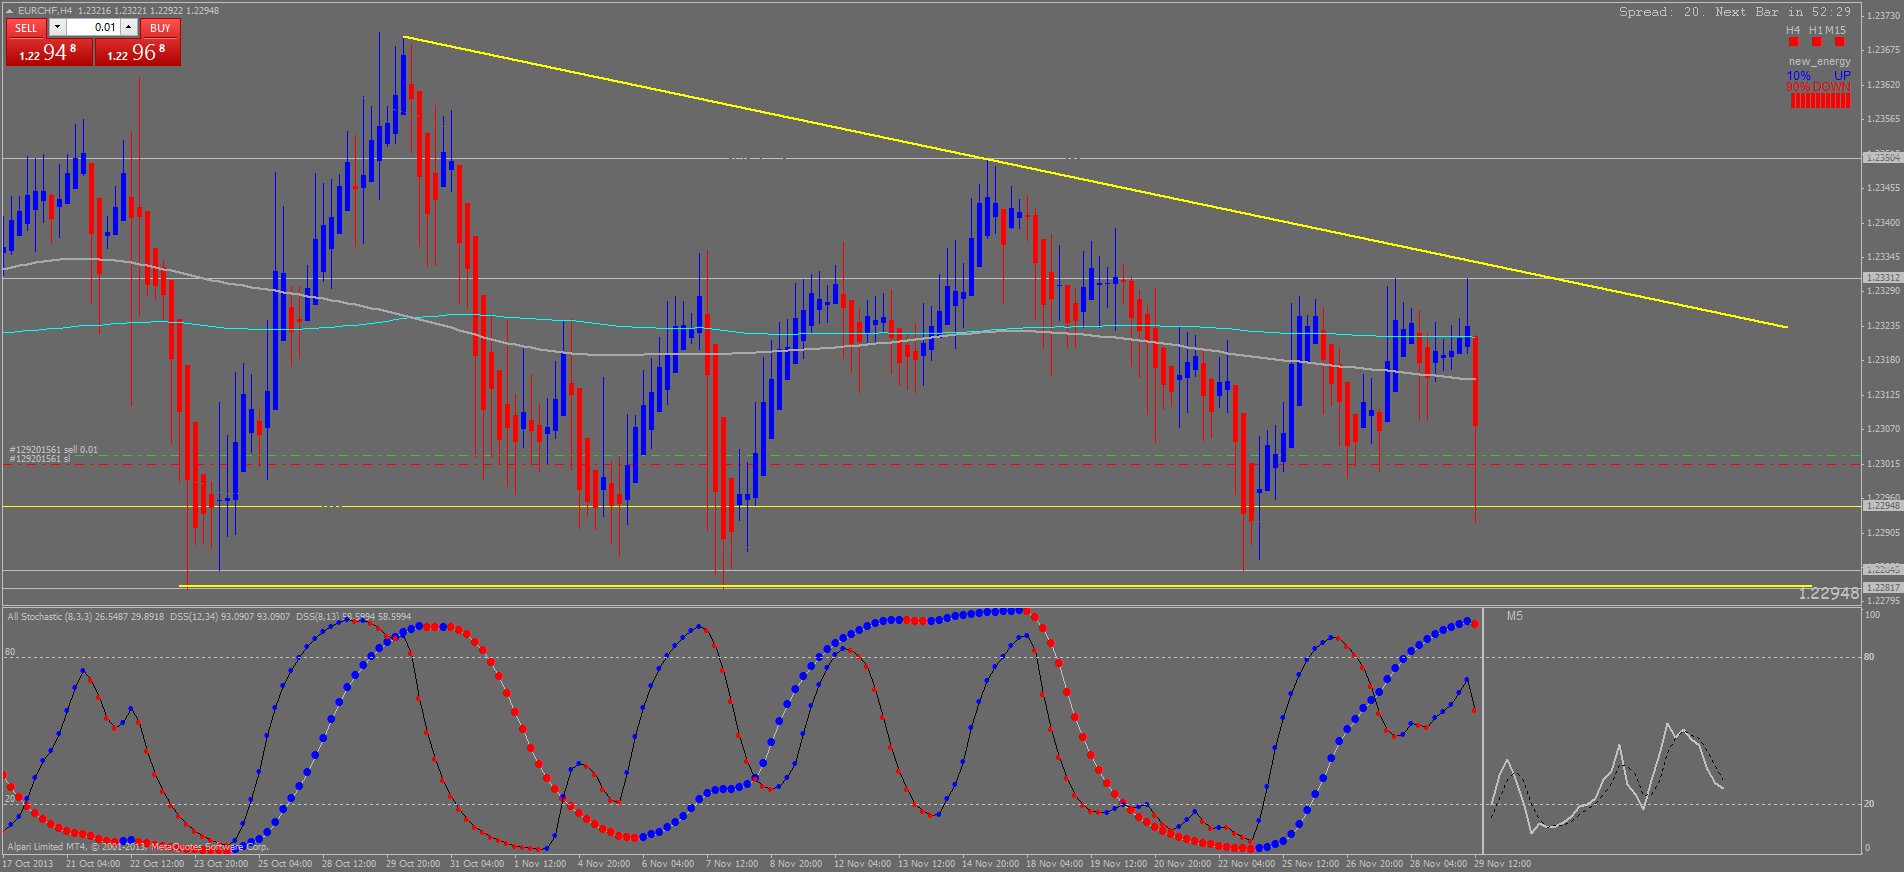Click the H1 trend signal red square

[x=1816, y=42]
